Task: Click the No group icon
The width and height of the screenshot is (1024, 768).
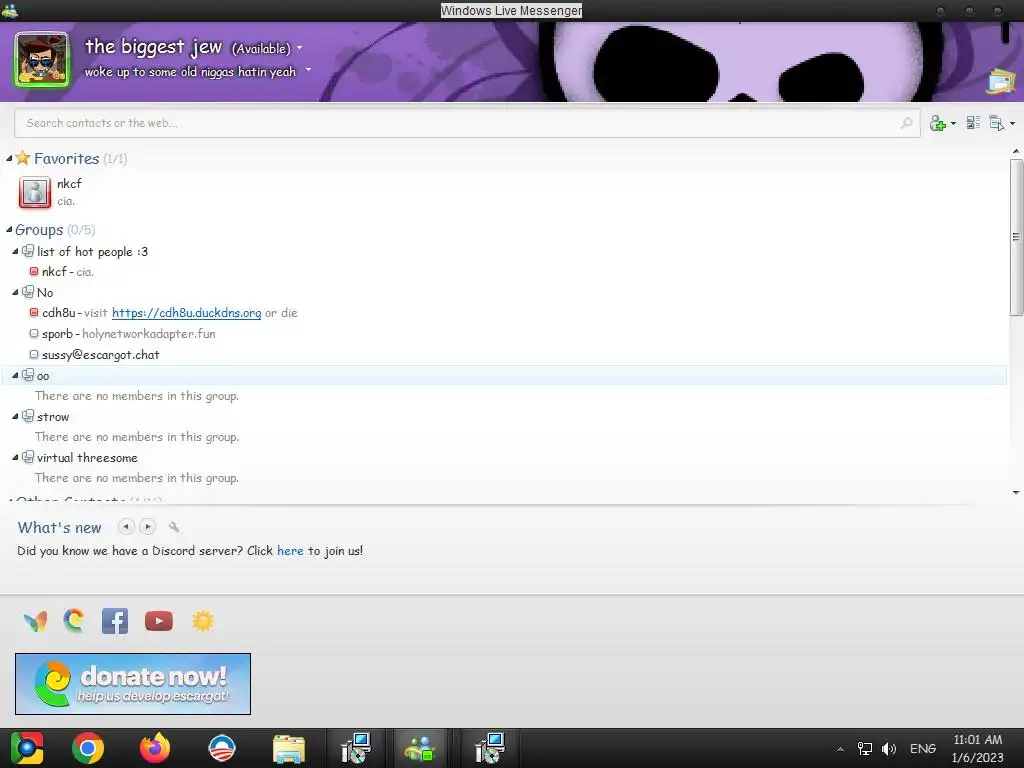Action: coord(28,292)
